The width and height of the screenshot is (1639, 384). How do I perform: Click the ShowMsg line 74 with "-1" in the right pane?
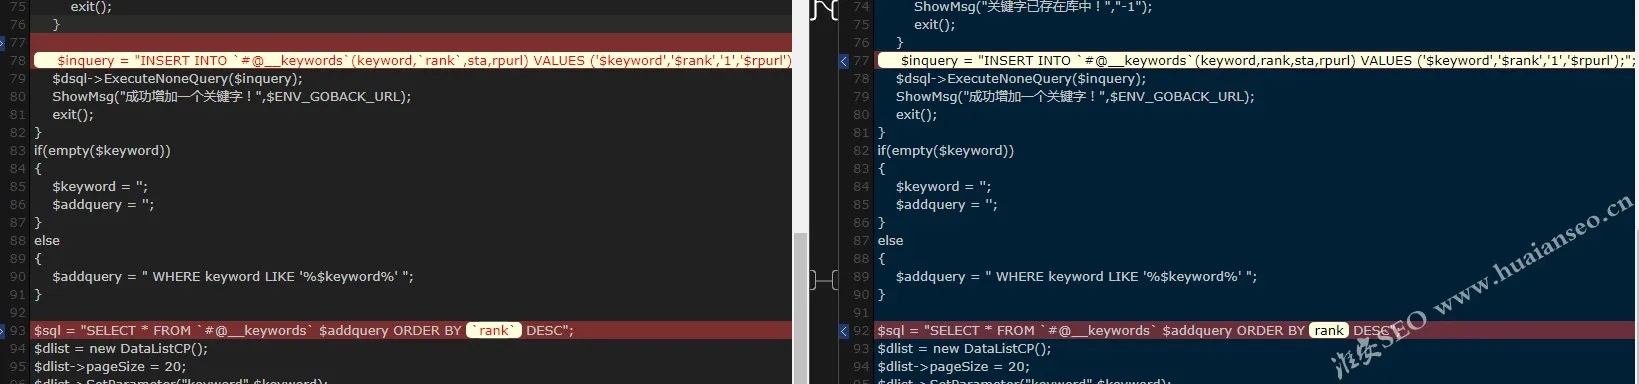click(x=1033, y=7)
